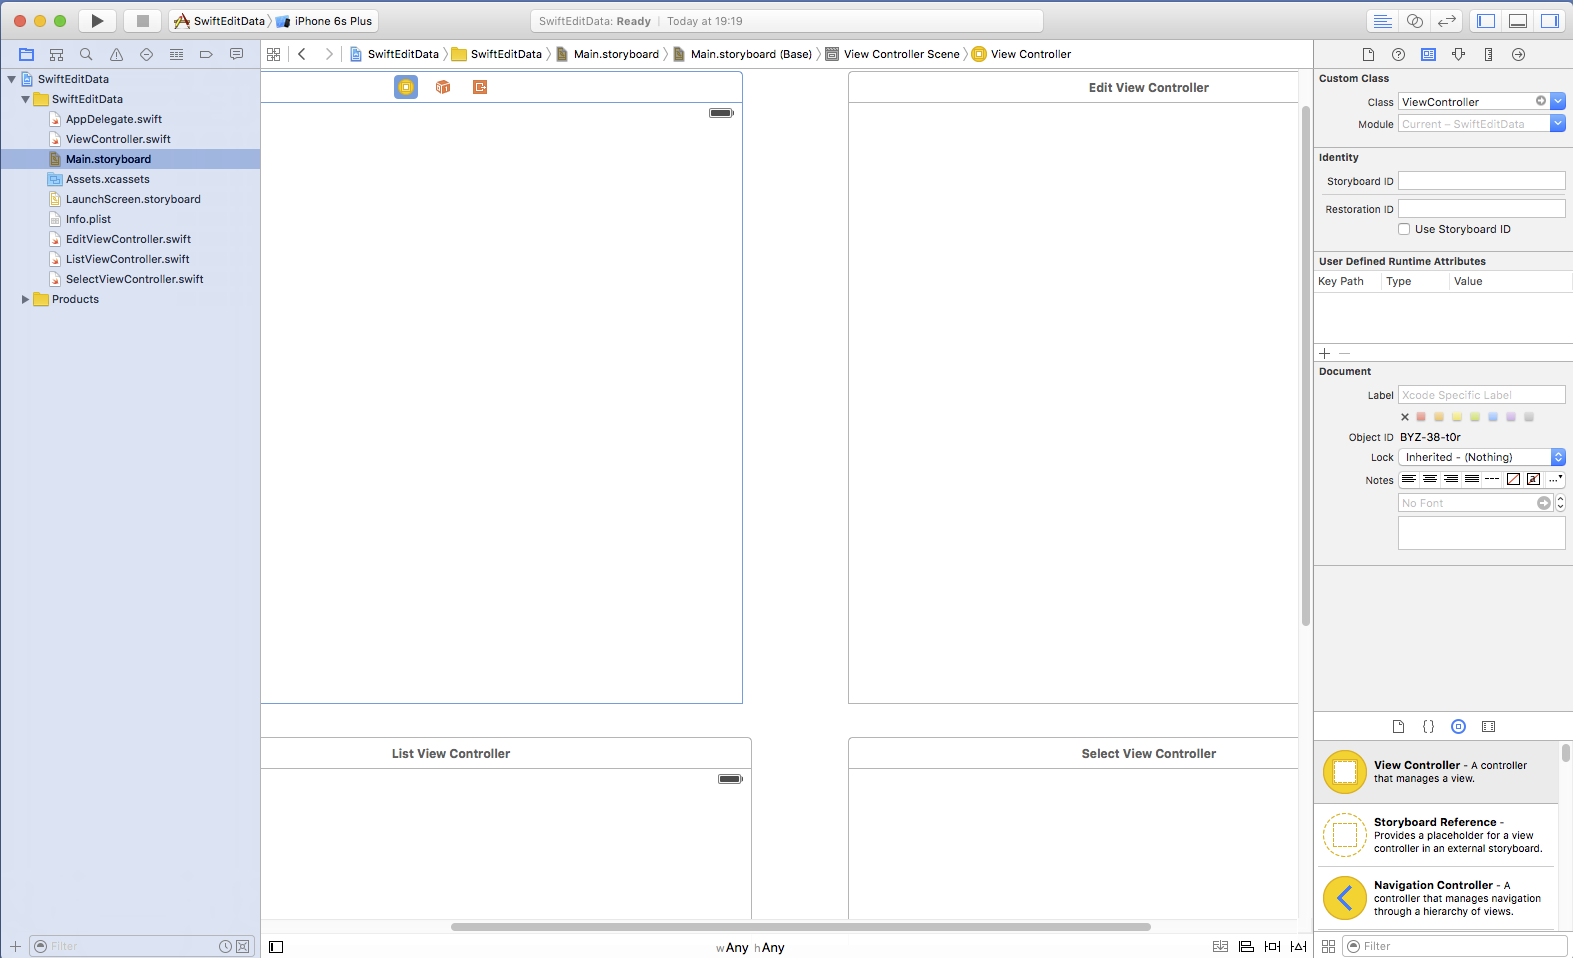1573x958 pixels.
Task: Show the Issue navigator warning icon
Action: (x=116, y=55)
